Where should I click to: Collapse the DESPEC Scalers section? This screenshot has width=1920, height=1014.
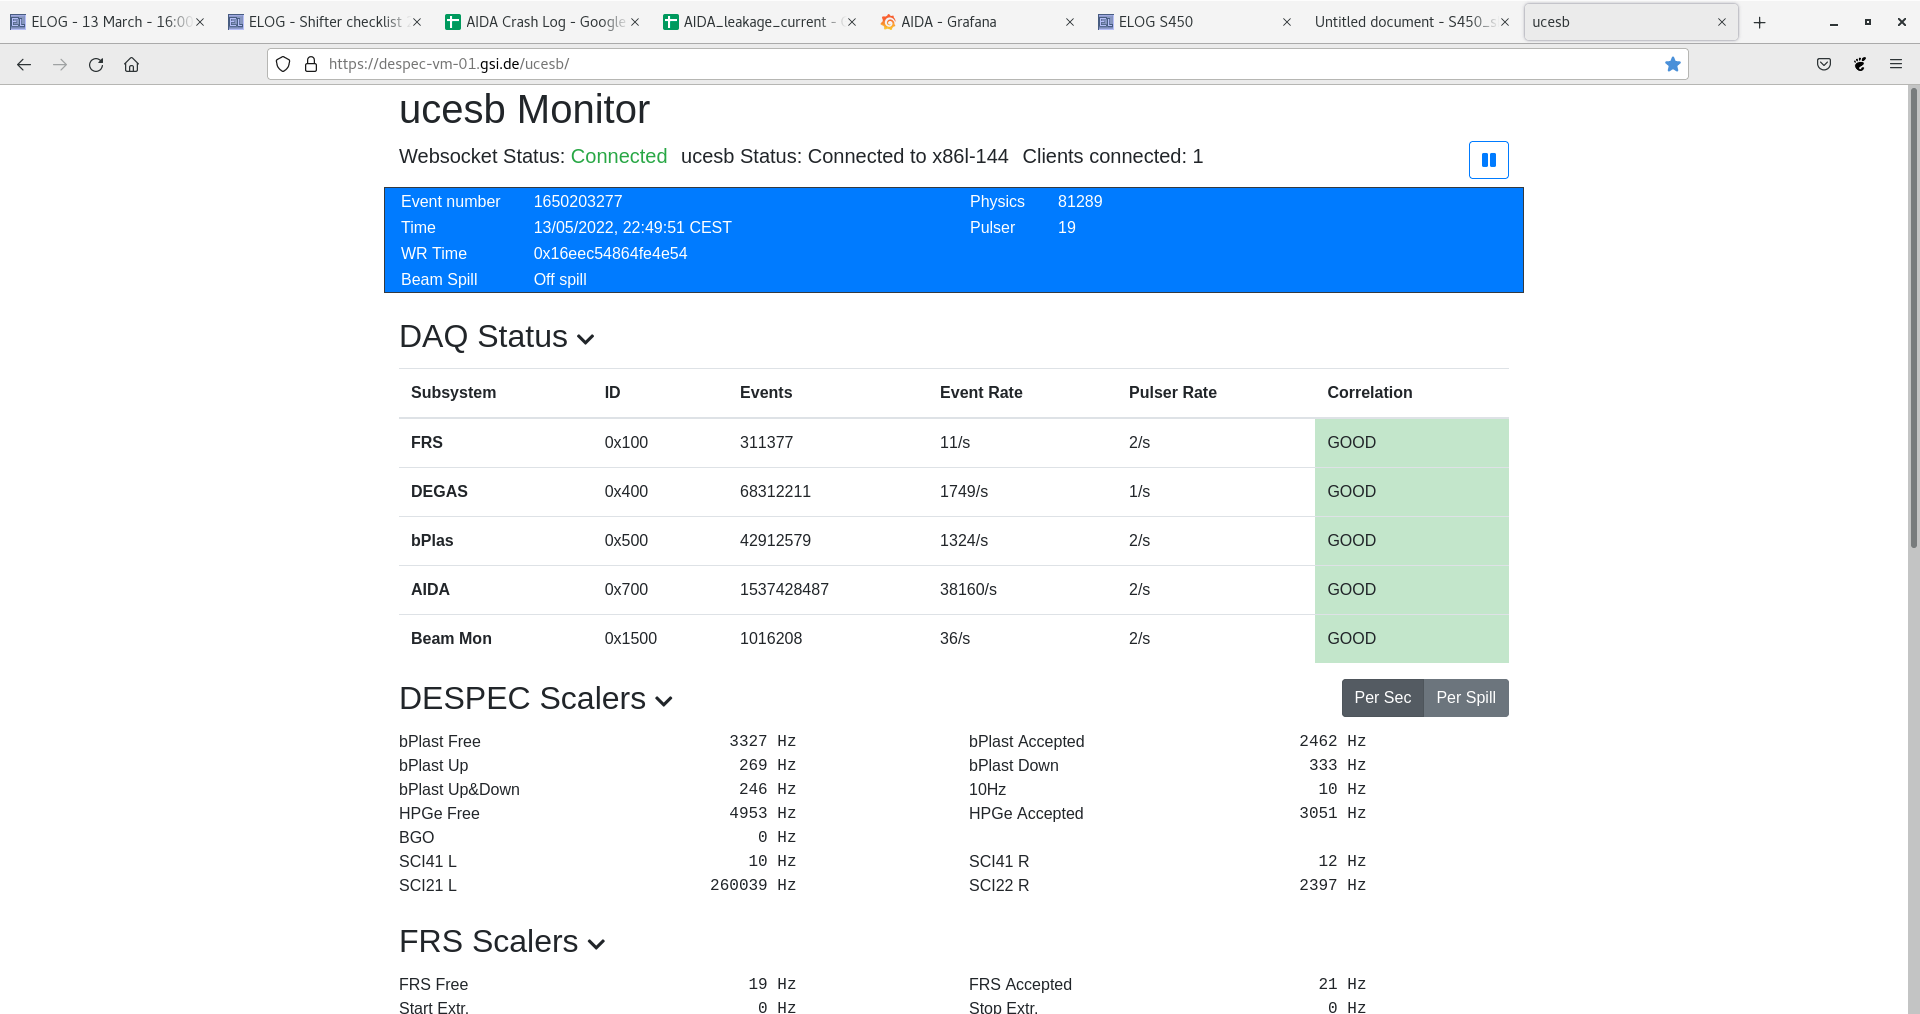[x=664, y=701]
